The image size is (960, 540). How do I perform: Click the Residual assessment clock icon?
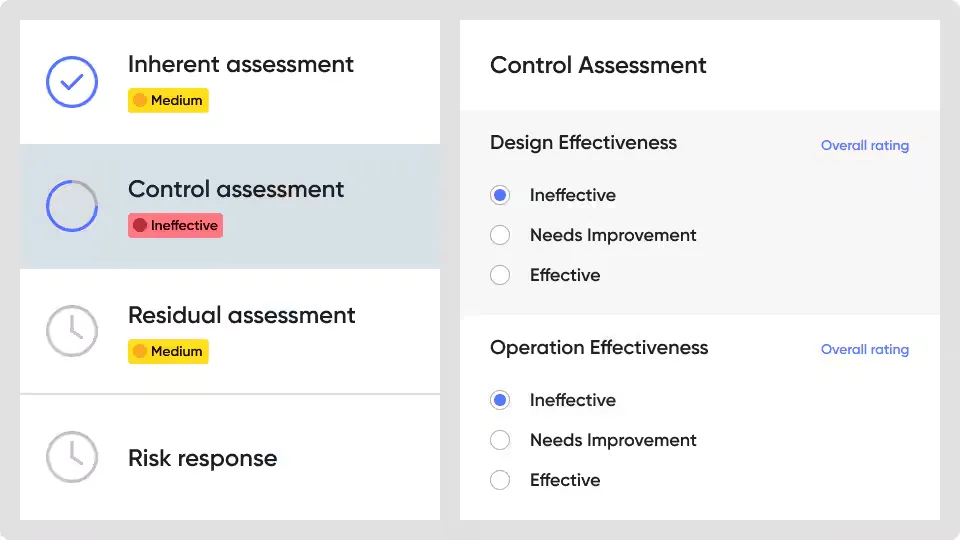(x=72, y=331)
